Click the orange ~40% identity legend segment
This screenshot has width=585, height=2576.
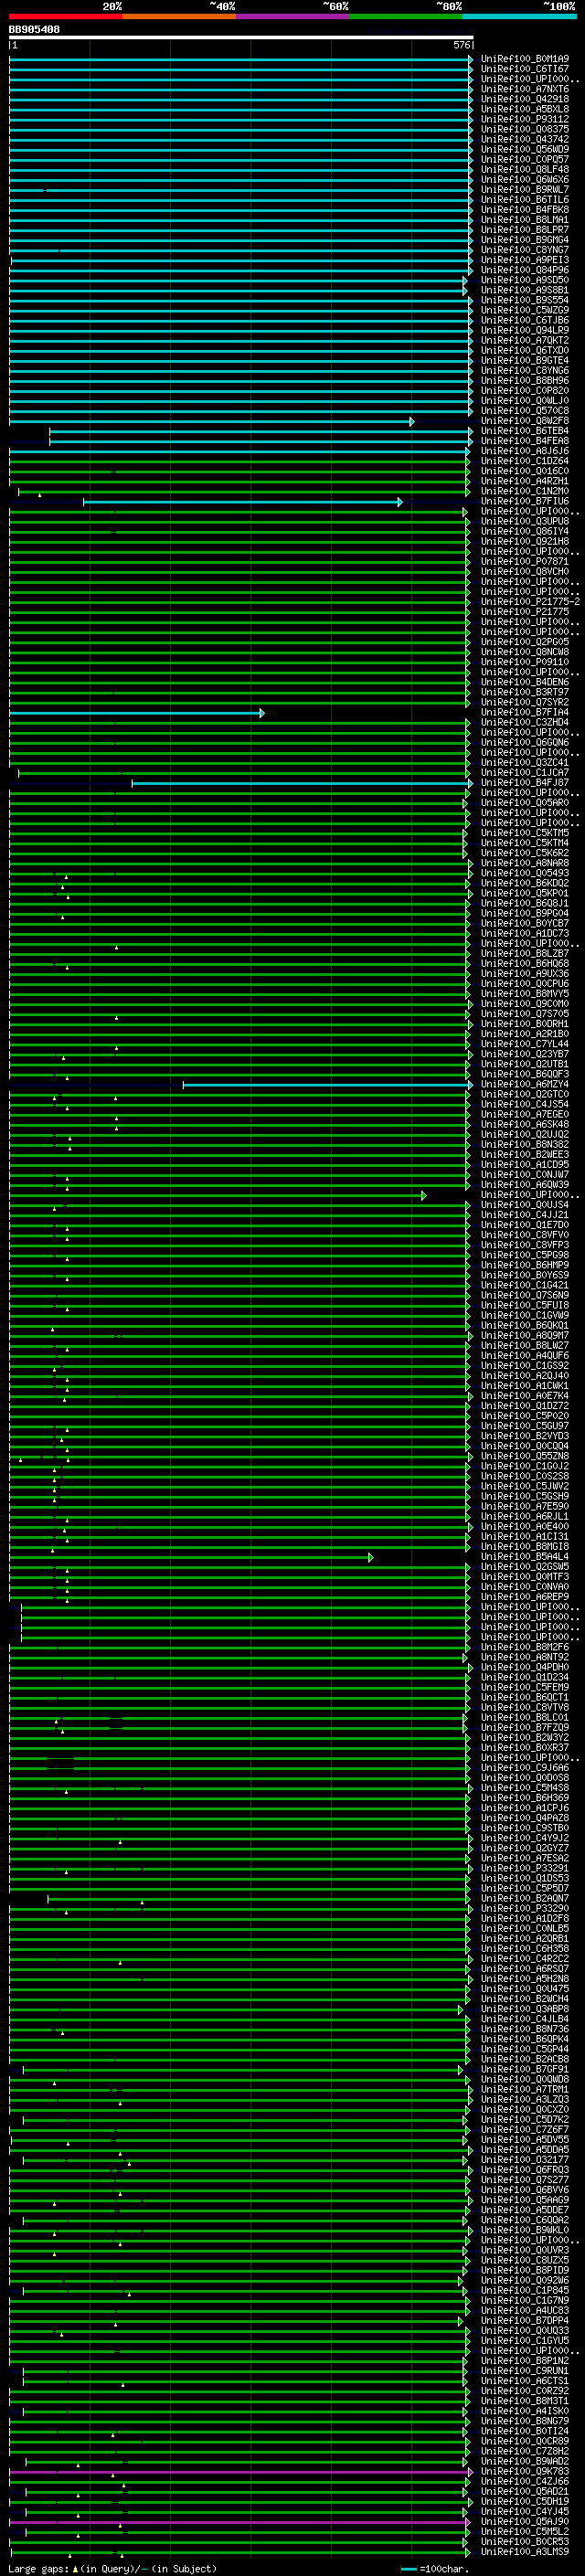tap(180, 16)
